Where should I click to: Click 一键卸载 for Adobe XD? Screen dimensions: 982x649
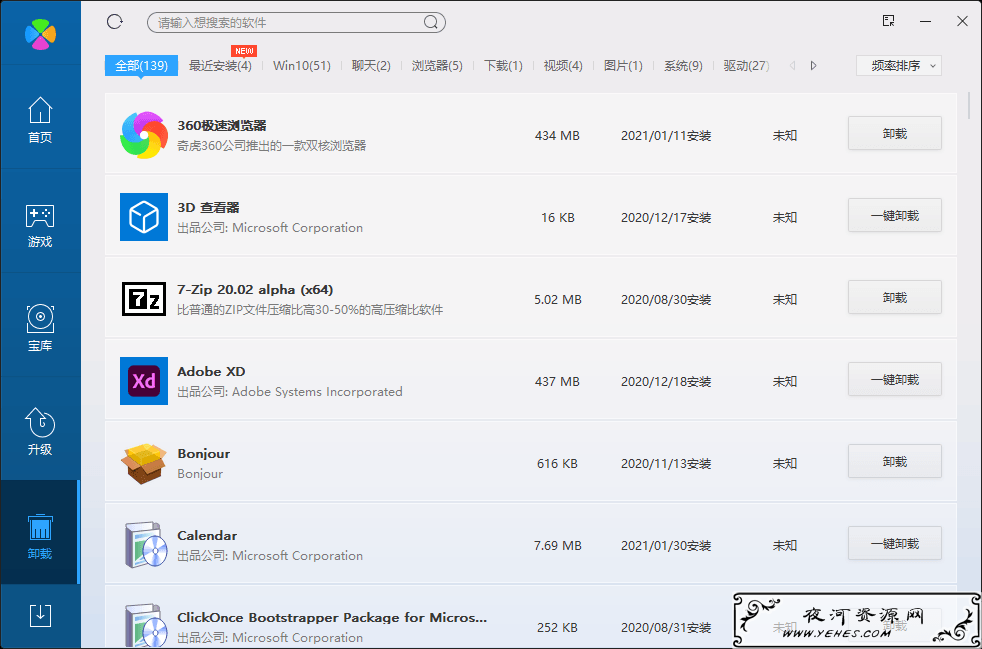(x=895, y=380)
